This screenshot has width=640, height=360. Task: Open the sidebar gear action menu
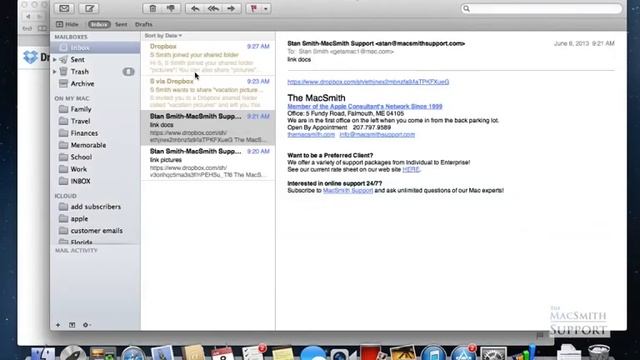click(86, 325)
